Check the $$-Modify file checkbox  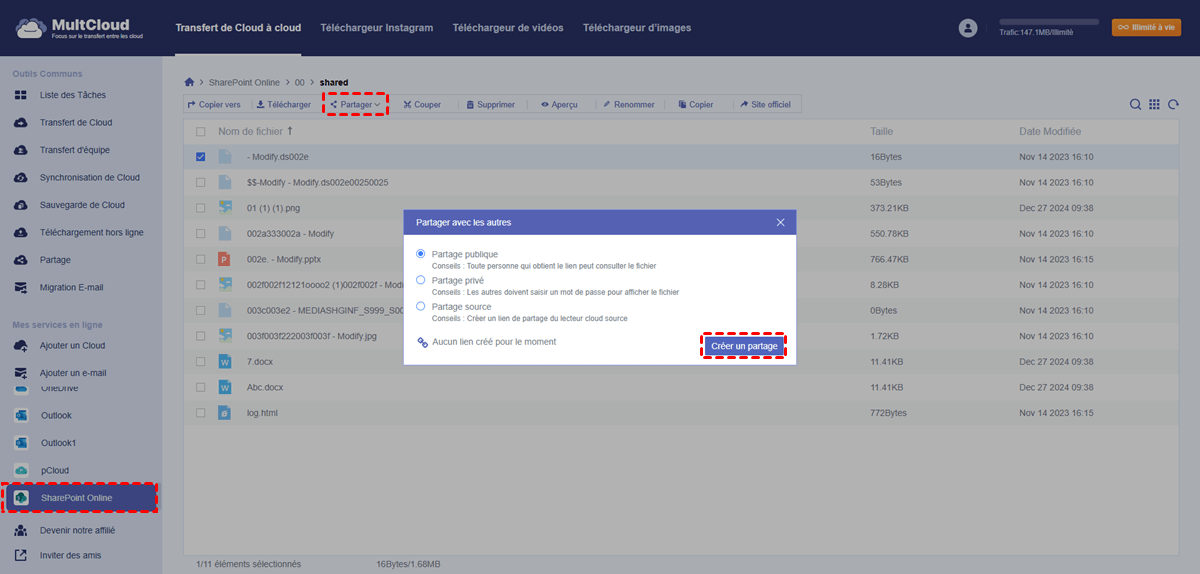(x=201, y=183)
